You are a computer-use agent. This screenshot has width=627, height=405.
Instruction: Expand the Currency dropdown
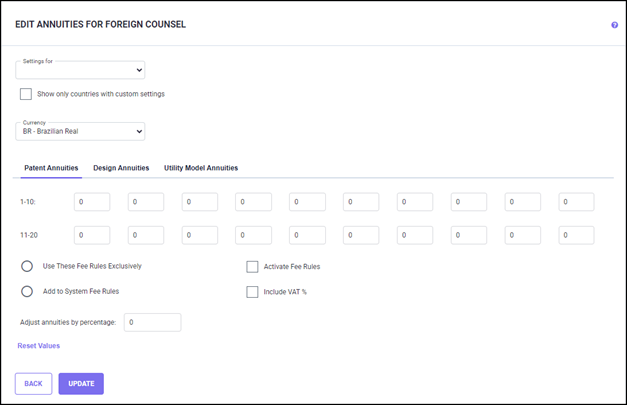coord(80,131)
